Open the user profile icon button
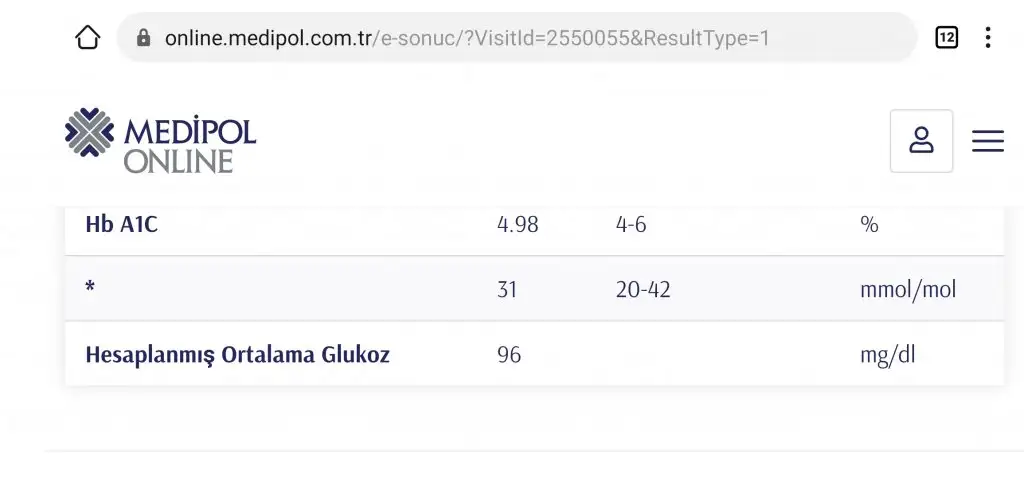The height and width of the screenshot is (479, 1024). [921, 140]
